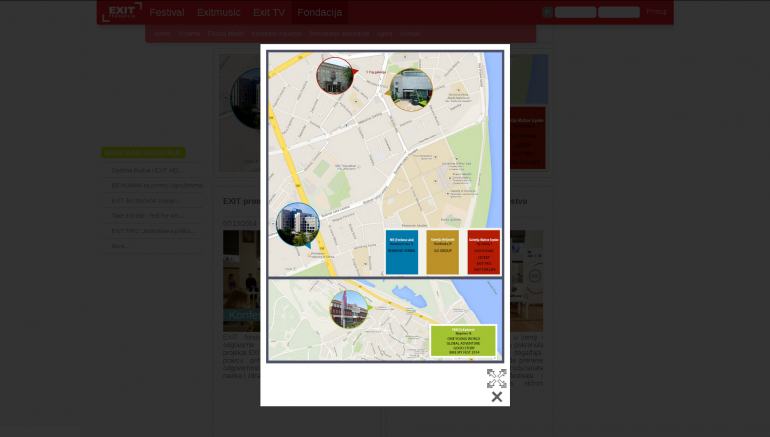Click the first login input field in header
770x437 pixels.
pos(575,12)
